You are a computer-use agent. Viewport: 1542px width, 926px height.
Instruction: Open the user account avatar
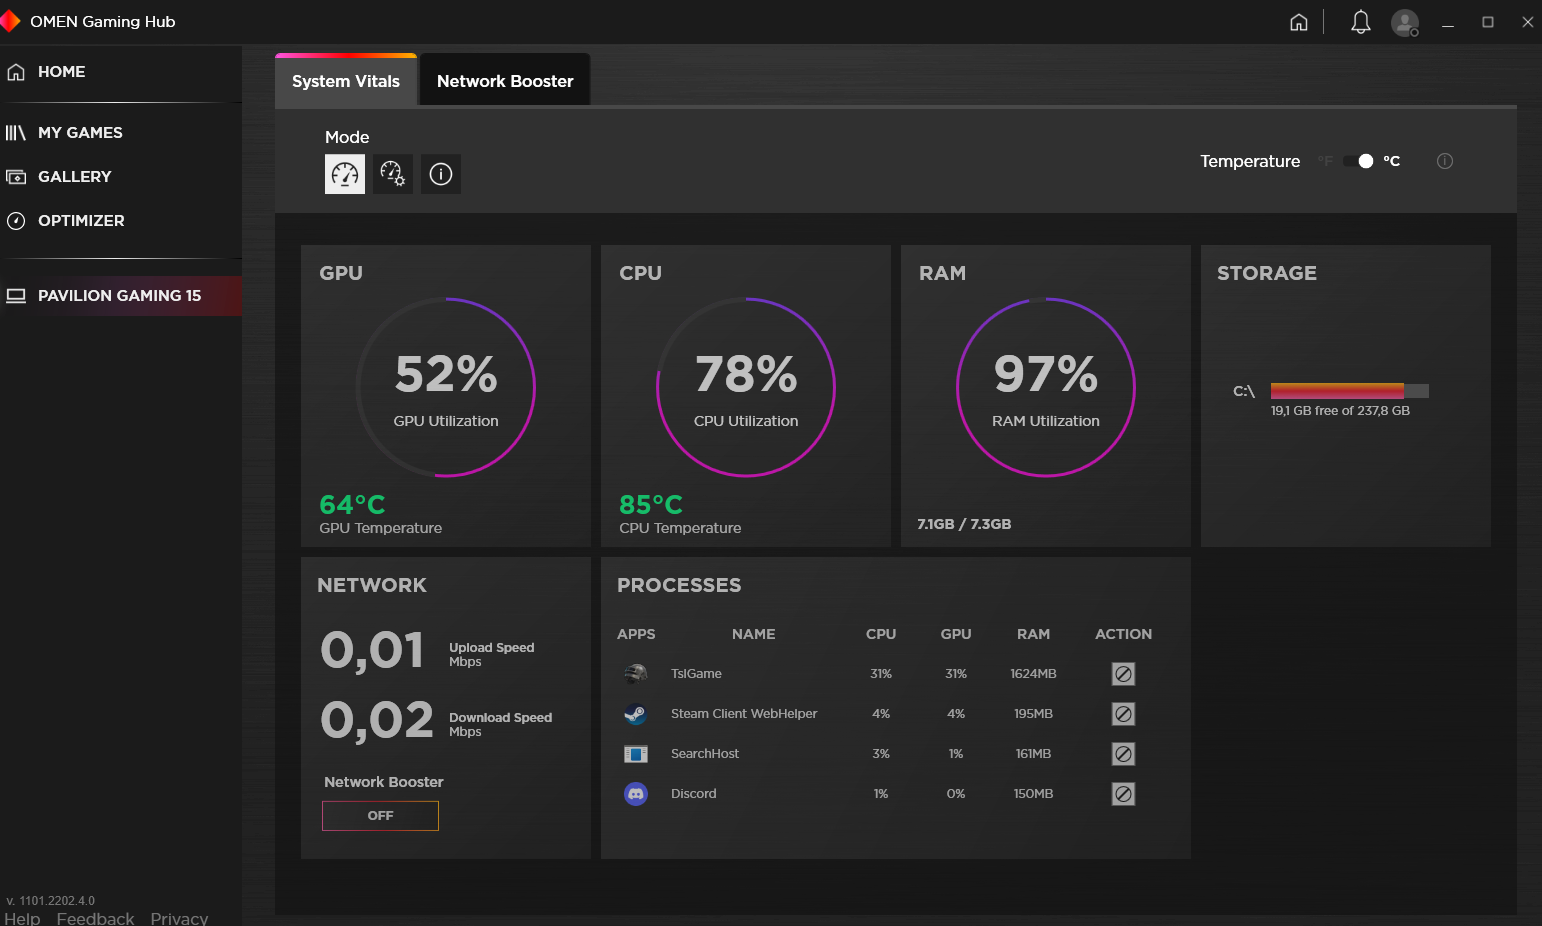click(1405, 22)
